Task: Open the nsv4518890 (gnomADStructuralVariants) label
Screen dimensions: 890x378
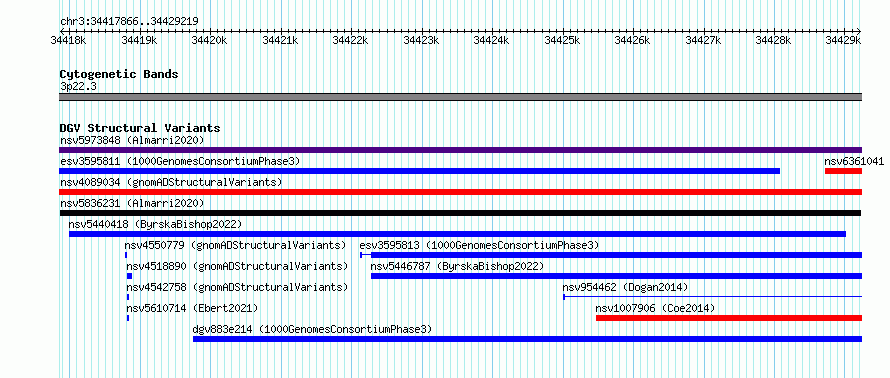Action: tap(237, 266)
